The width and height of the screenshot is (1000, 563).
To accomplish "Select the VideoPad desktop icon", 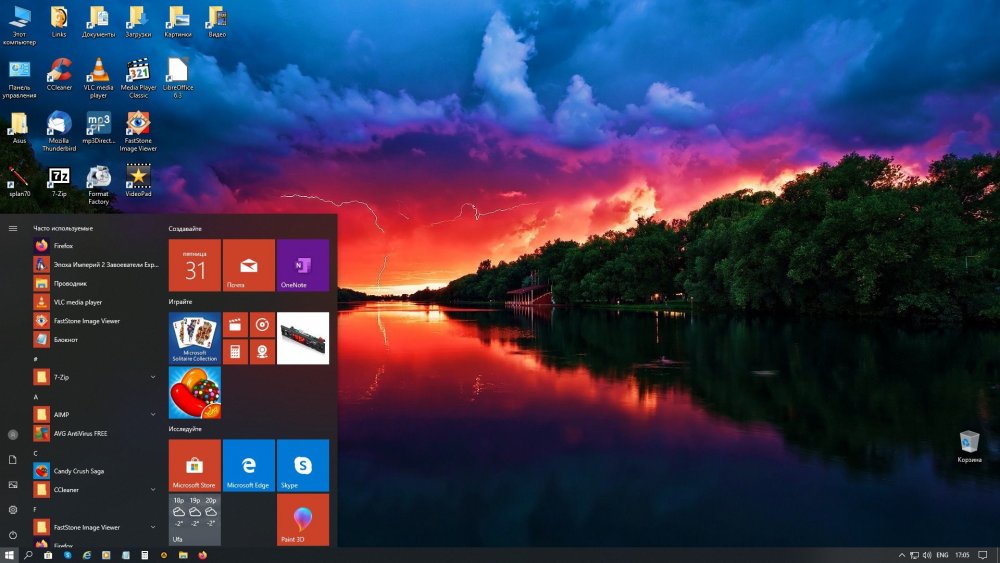I will click(138, 180).
